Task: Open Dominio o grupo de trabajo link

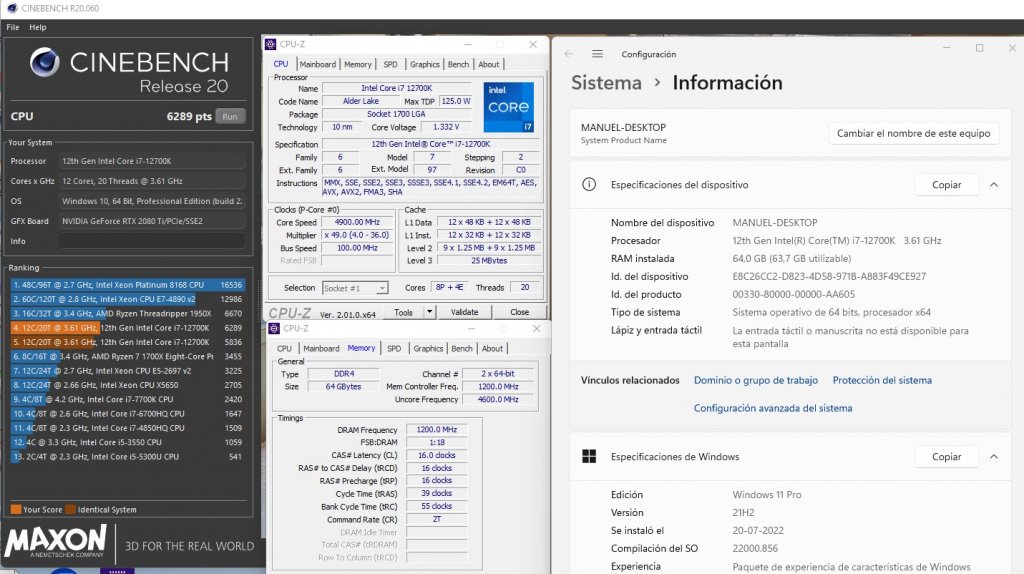Action: point(756,380)
